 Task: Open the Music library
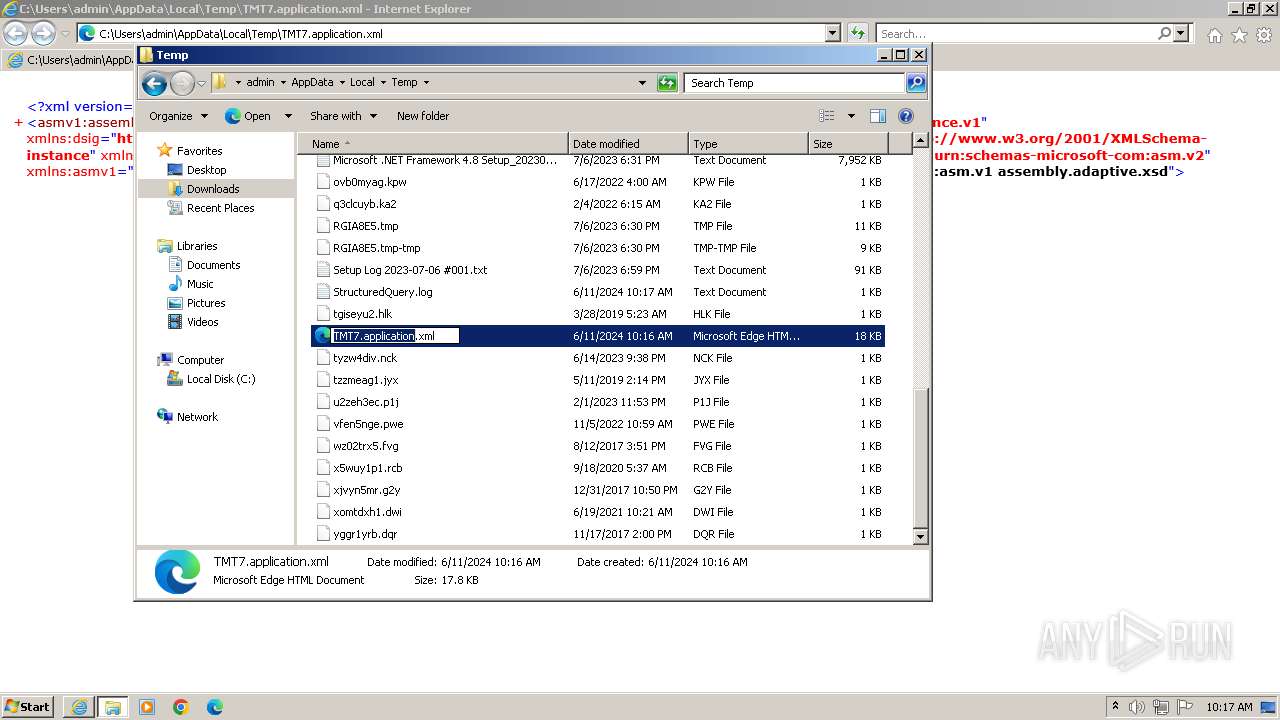pyautogui.click(x=200, y=284)
